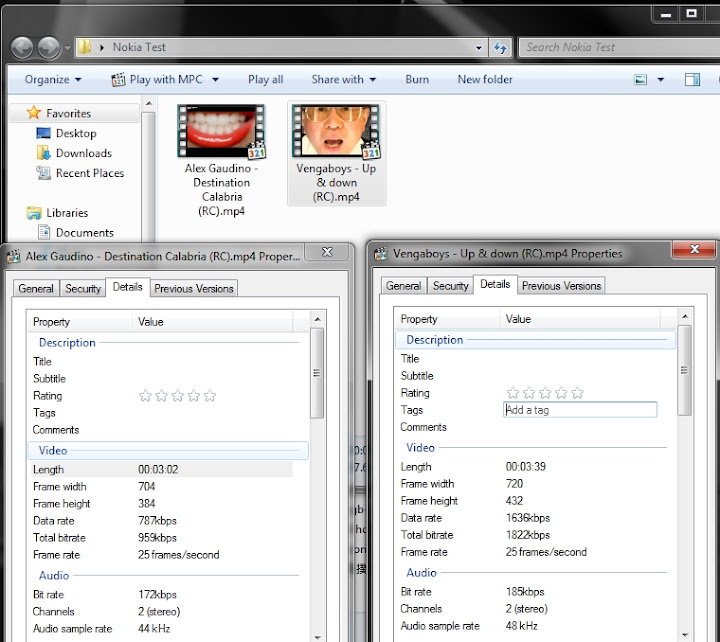
Task: Switch to Security tab in Vengaboys properties
Action: 450,286
